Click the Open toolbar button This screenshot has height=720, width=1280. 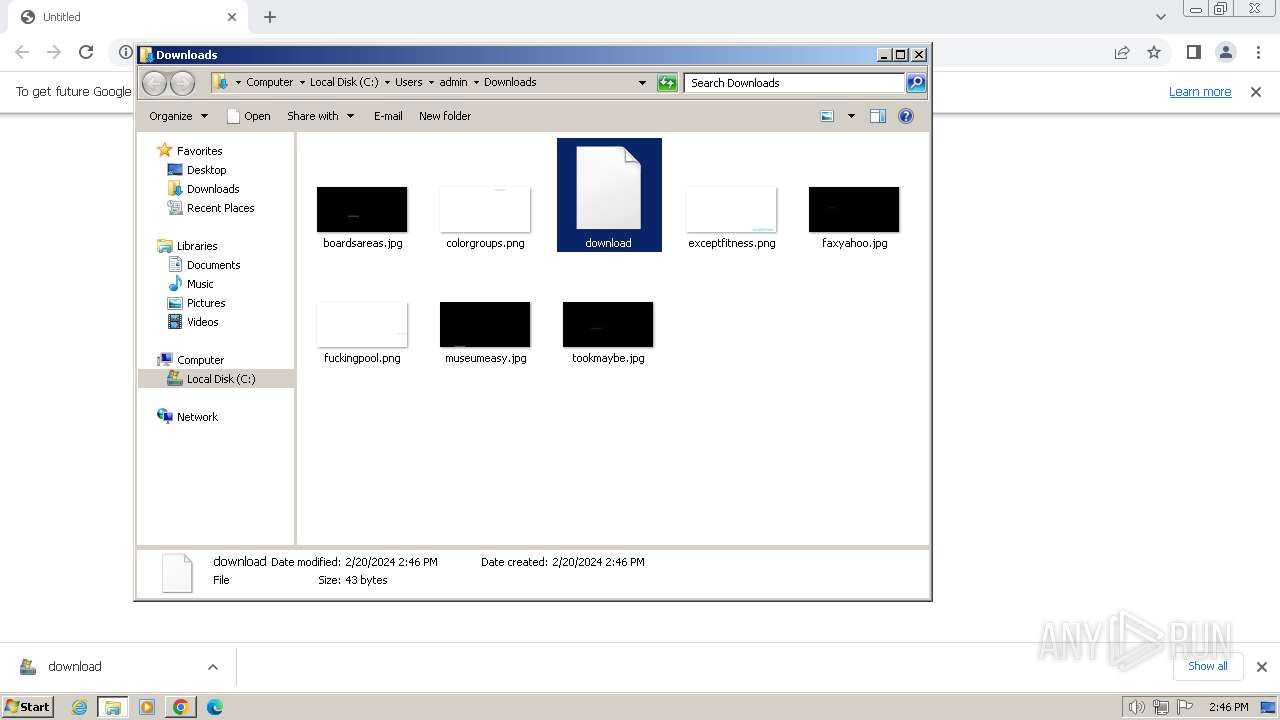point(249,116)
